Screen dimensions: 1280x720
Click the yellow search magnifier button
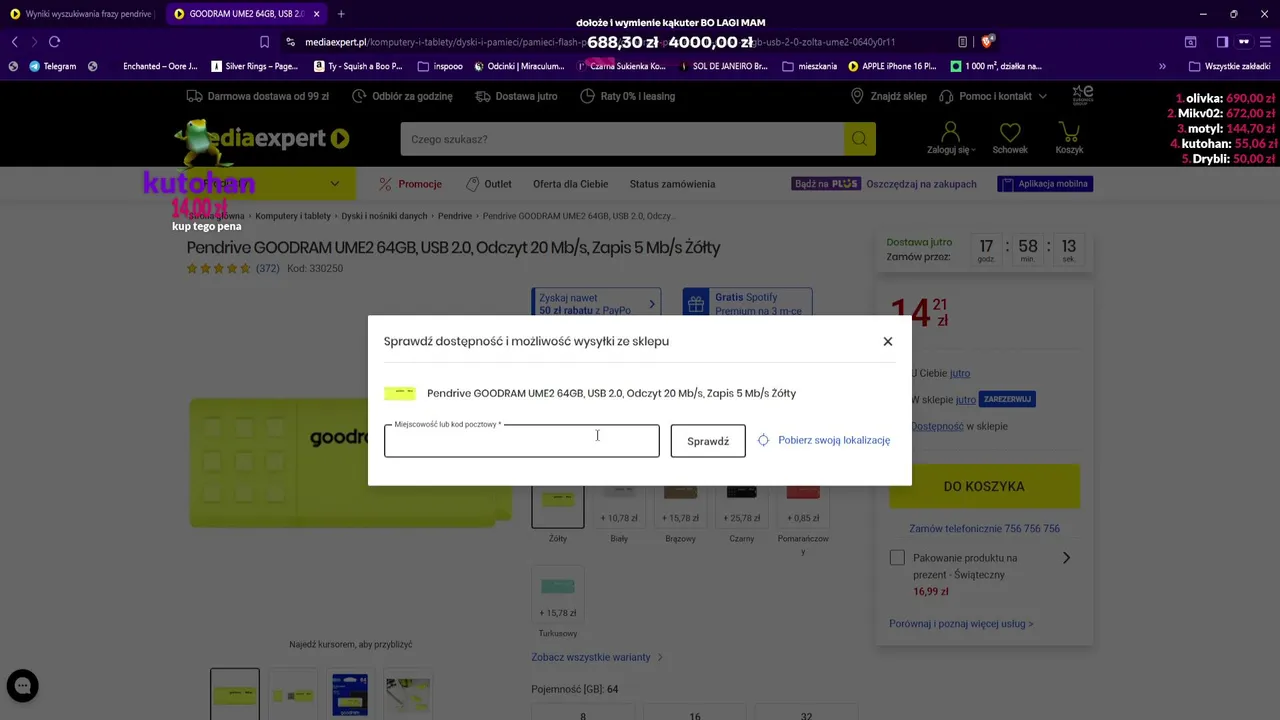pyautogui.click(x=859, y=139)
